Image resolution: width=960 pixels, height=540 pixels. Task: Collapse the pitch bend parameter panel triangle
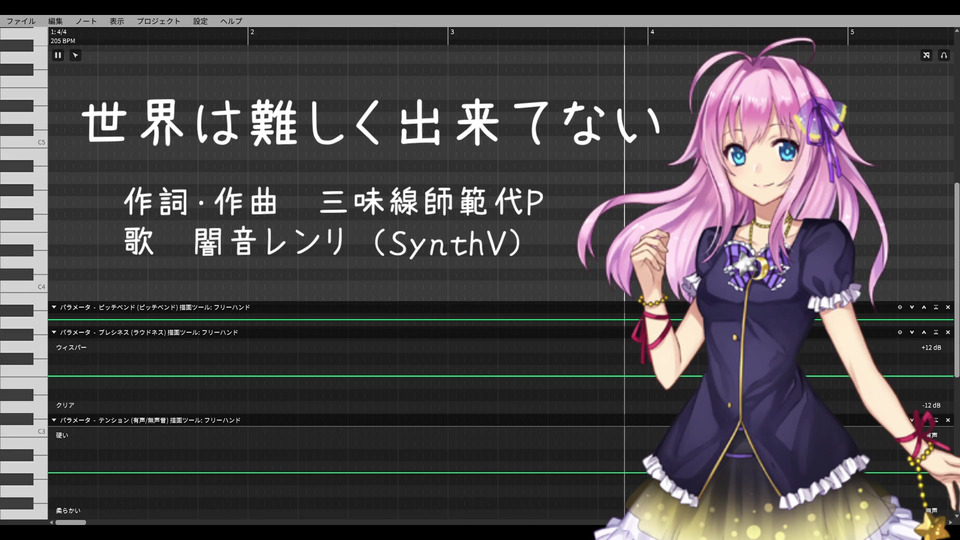(x=54, y=307)
